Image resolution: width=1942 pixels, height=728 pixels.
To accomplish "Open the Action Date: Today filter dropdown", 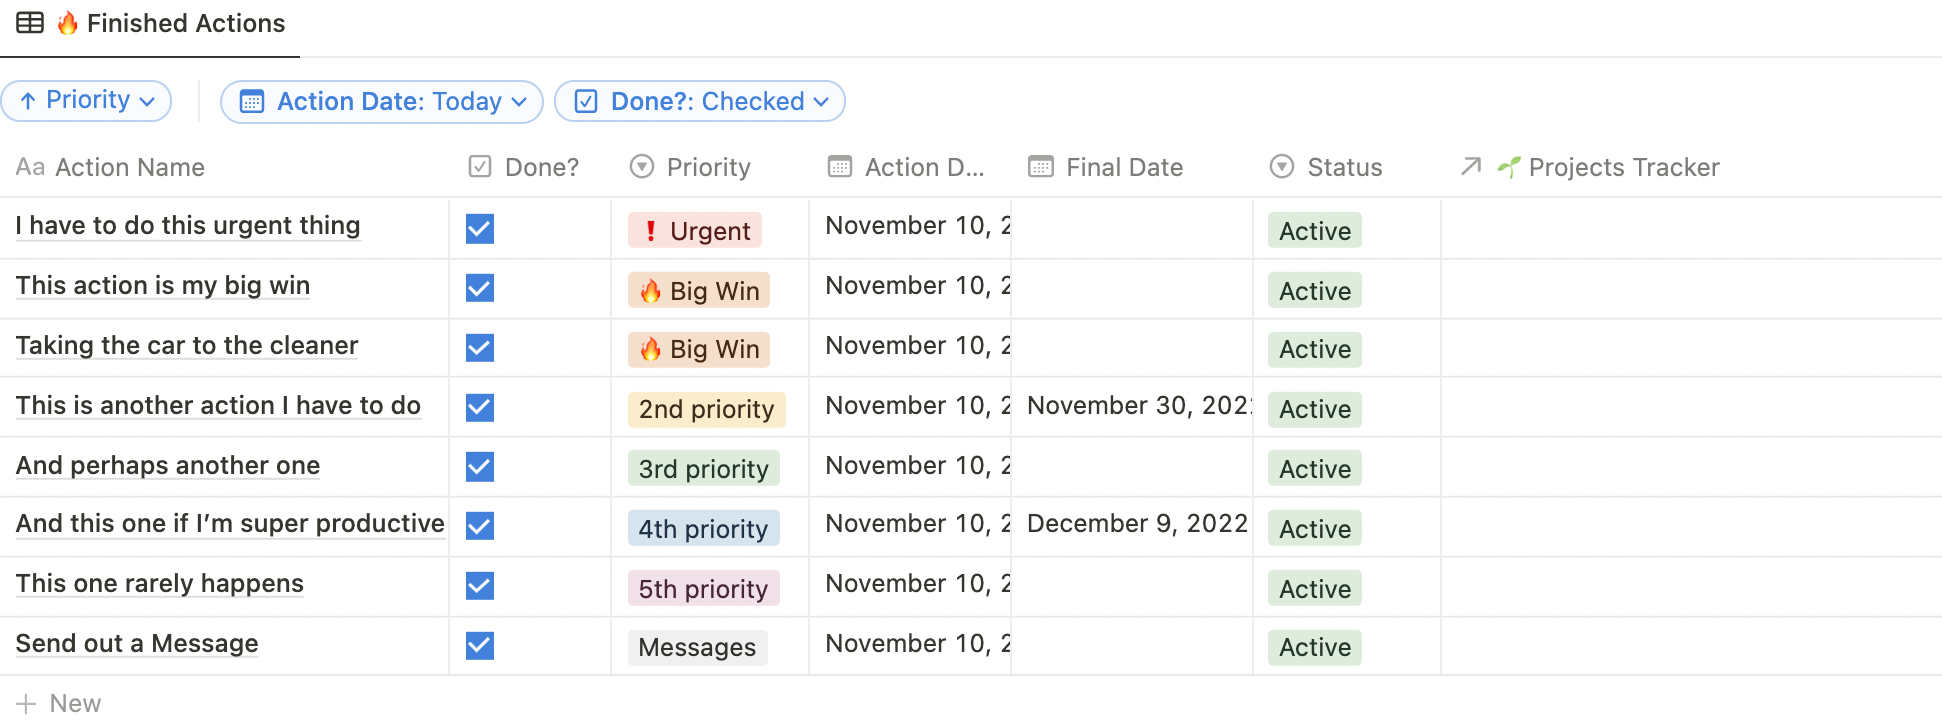I will pyautogui.click(x=382, y=102).
